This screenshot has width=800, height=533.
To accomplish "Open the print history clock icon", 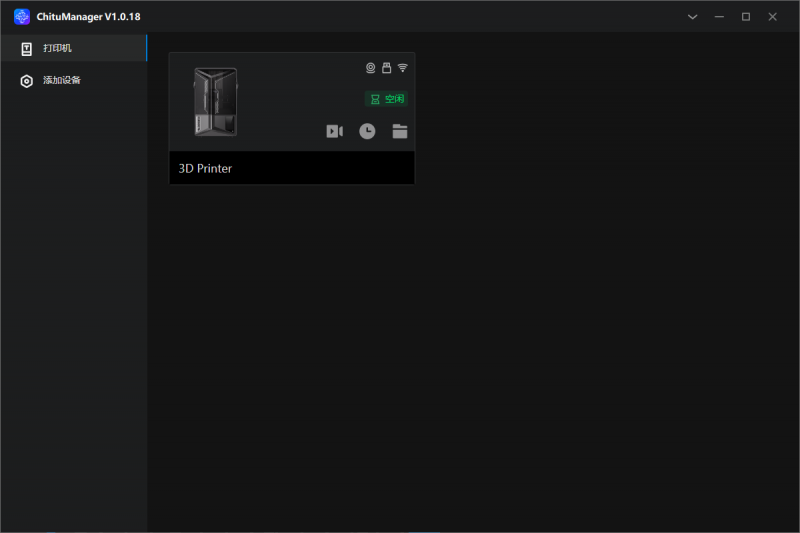I will pyautogui.click(x=367, y=131).
